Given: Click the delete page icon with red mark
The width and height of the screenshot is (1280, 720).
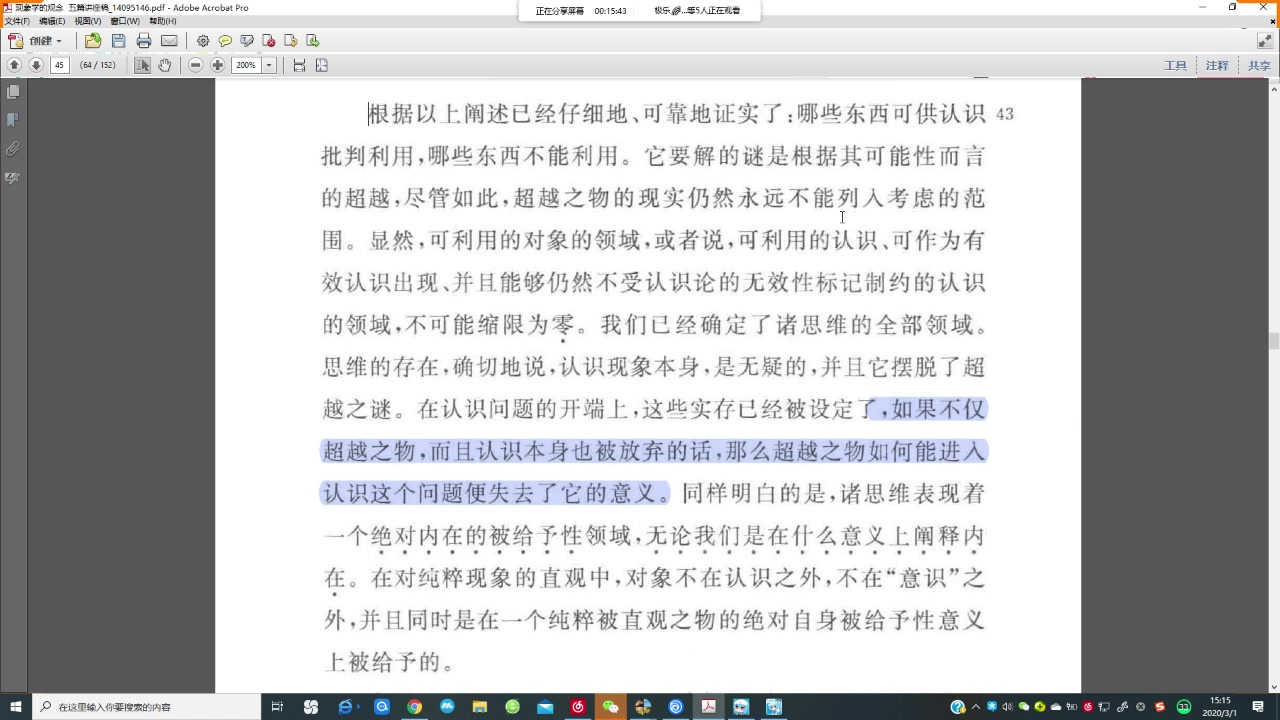Looking at the screenshot, I should coord(269,41).
